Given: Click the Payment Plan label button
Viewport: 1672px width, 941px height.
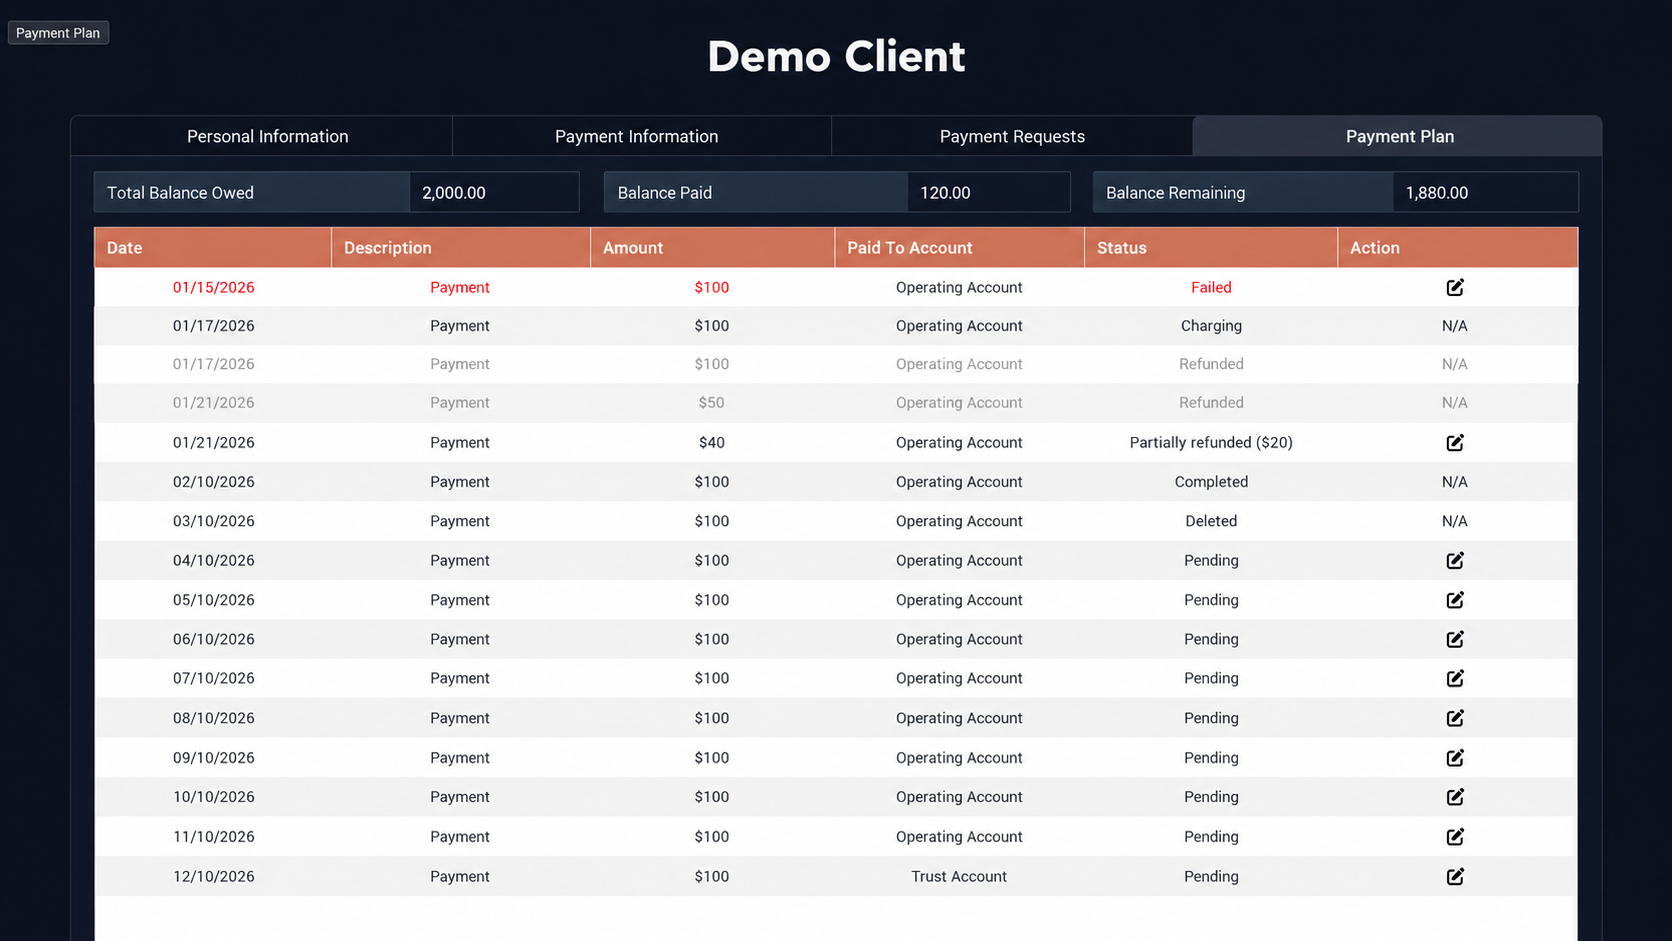Looking at the screenshot, I should tap(58, 33).
